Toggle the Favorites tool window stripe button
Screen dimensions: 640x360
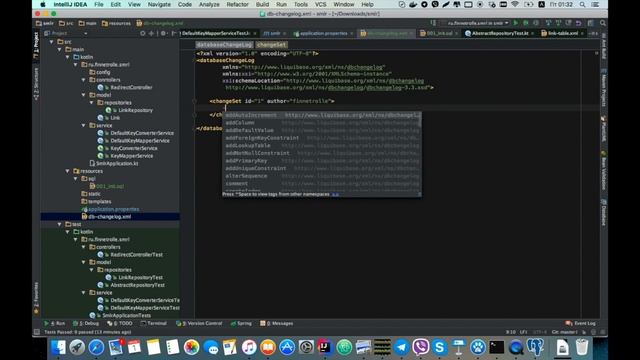(36, 298)
